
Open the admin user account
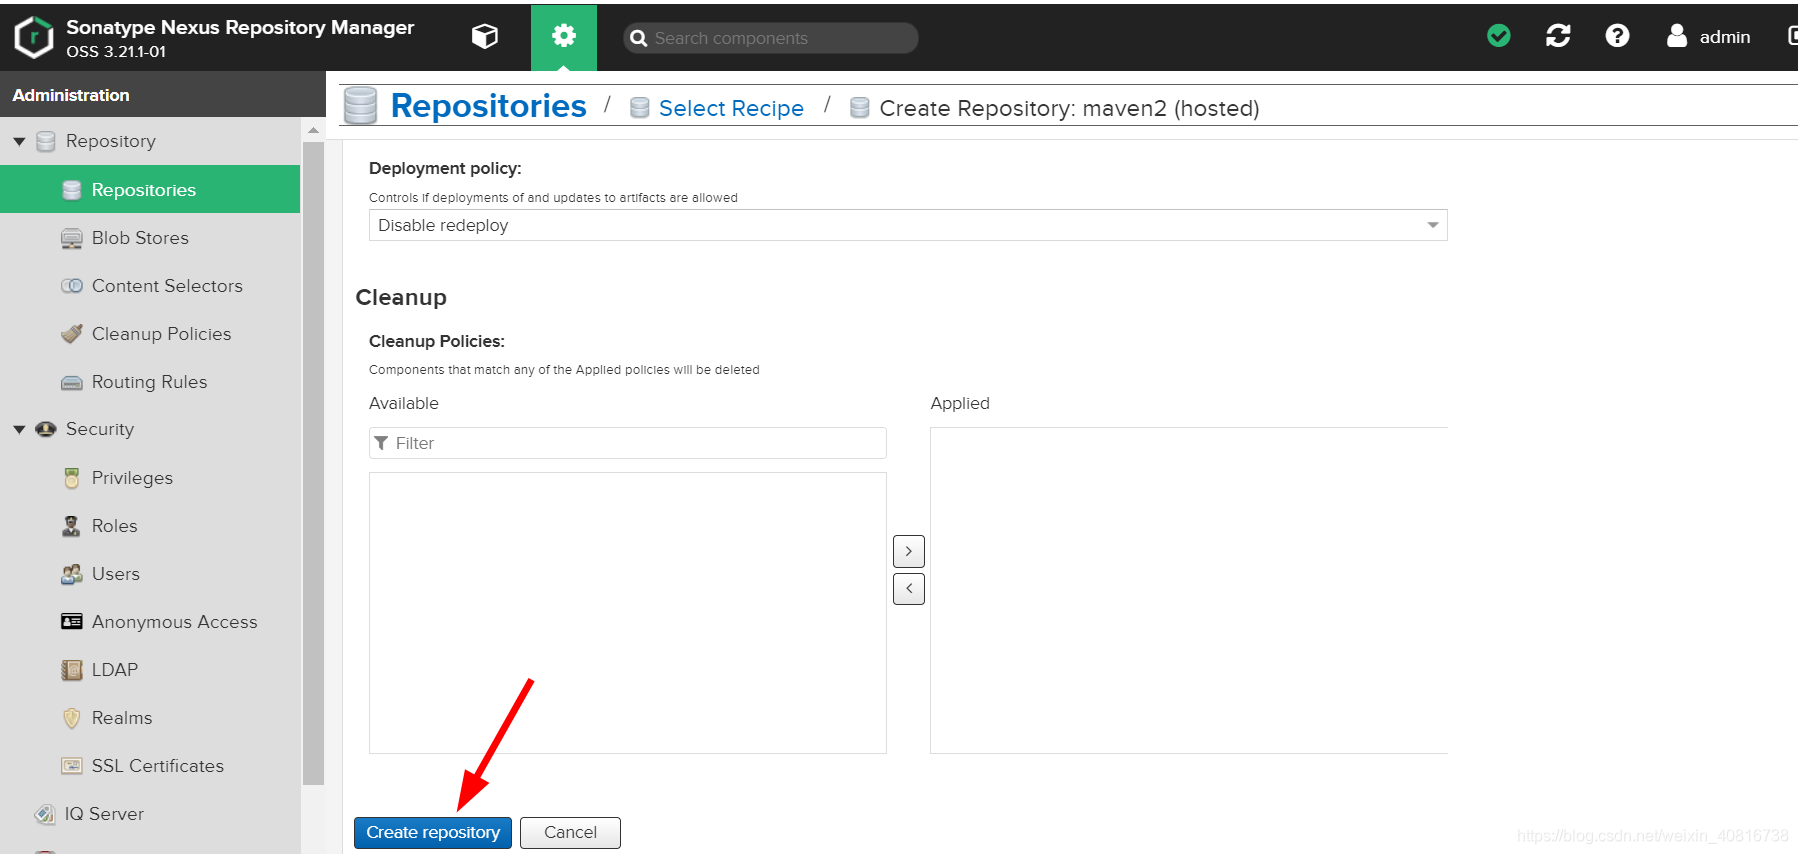click(1709, 36)
